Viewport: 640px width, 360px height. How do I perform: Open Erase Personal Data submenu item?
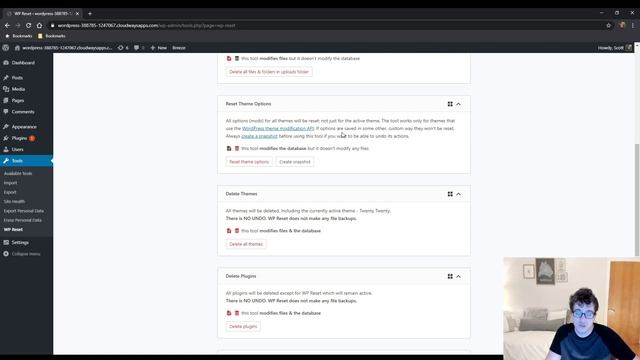23,220
